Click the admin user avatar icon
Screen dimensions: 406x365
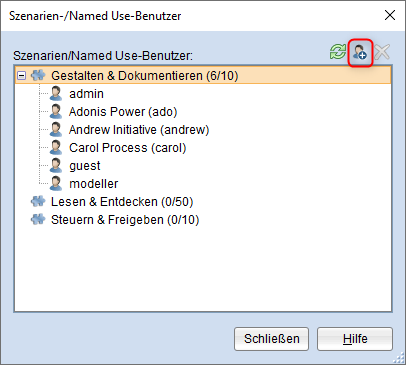(x=56, y=94)
